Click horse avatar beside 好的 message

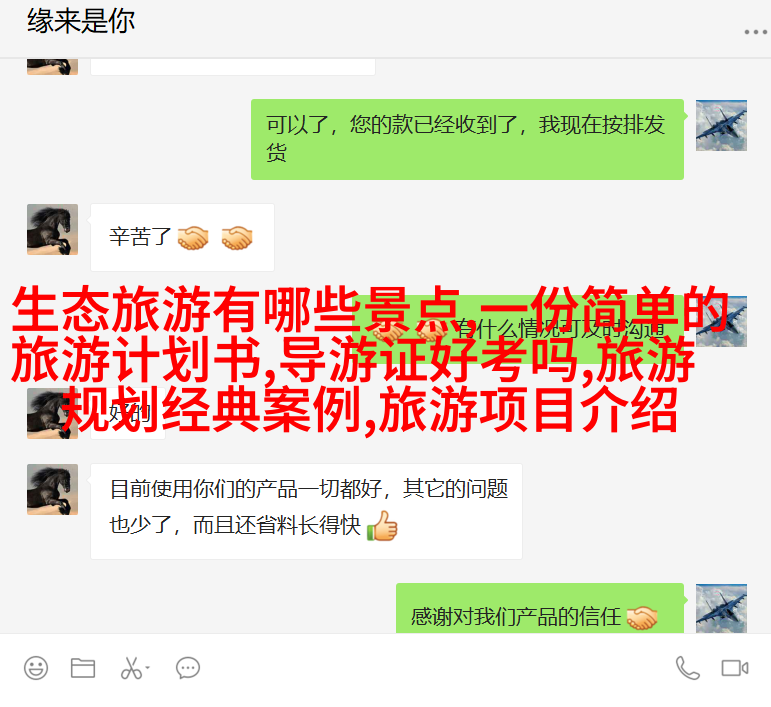(x=52, y=413)
